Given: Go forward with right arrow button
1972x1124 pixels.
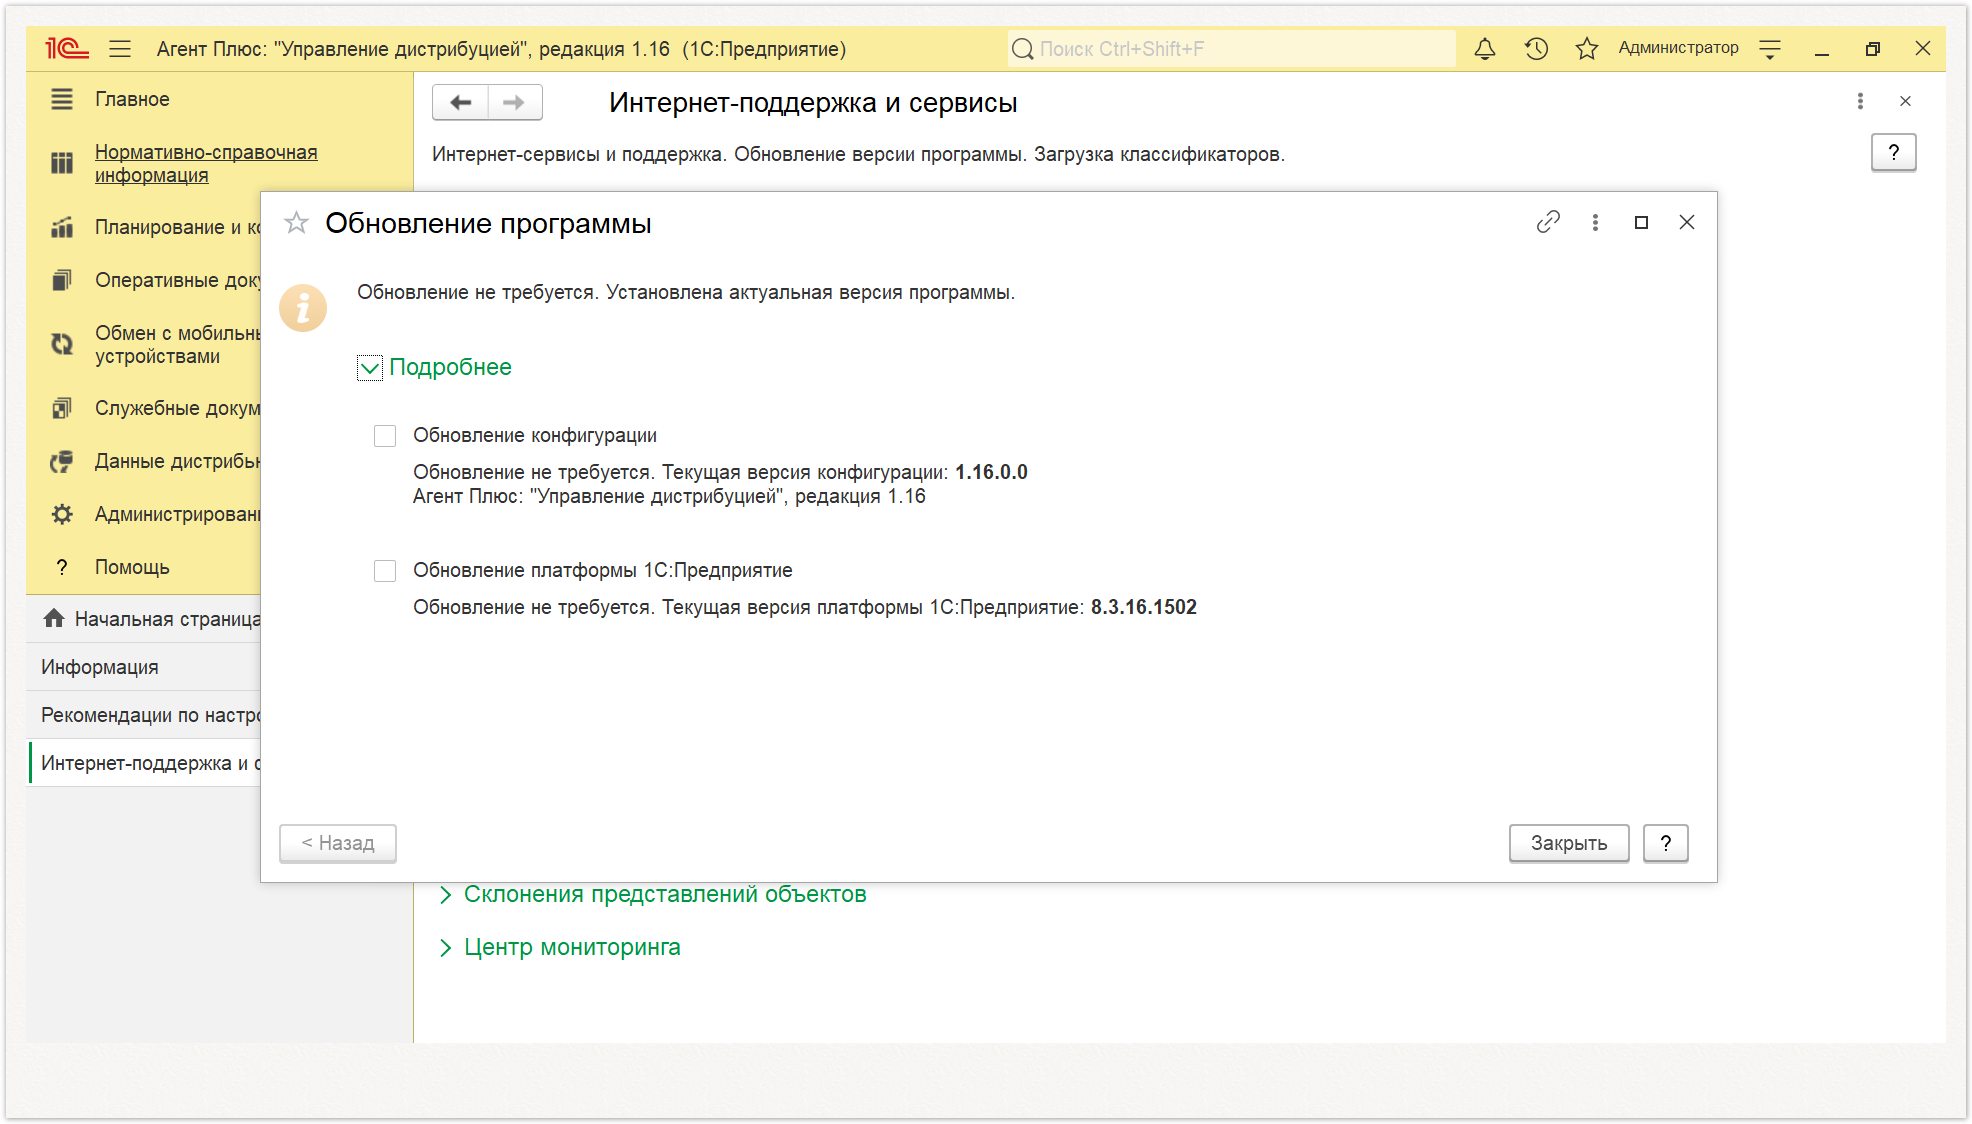Looking at the screenshot, I should 514,102.
